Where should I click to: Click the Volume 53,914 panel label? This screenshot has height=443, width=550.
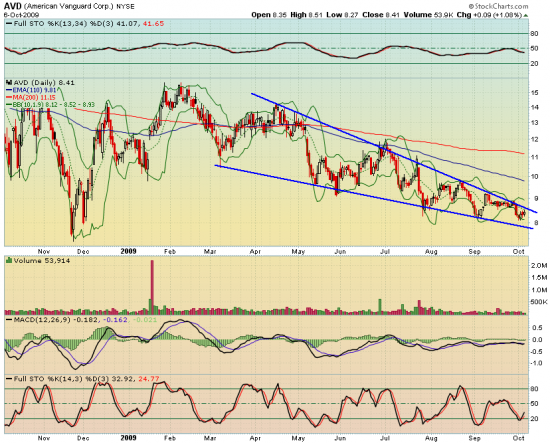pyautogui.click(x=42, y=261)
